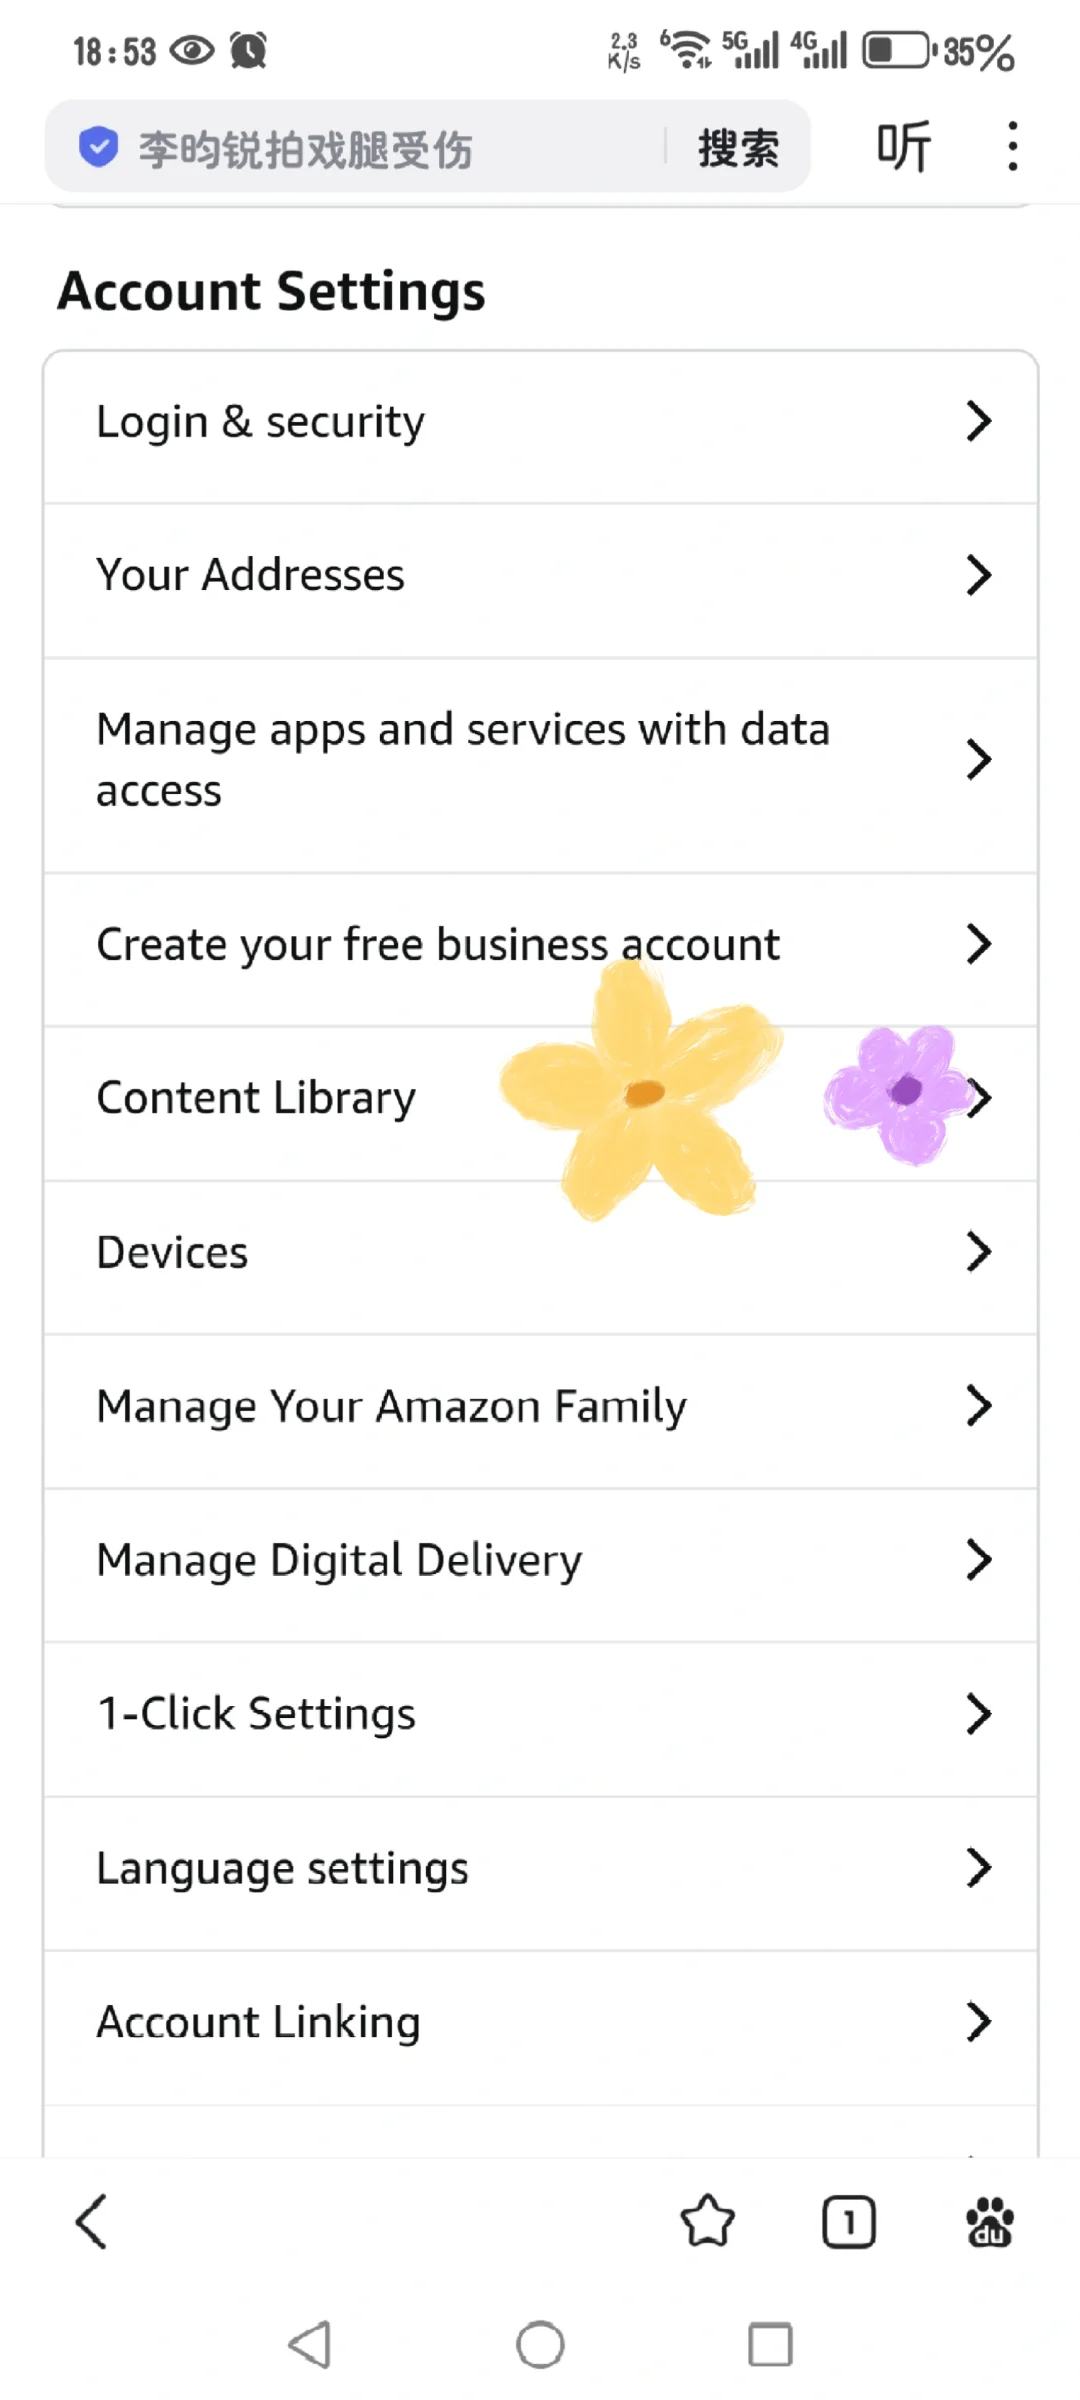Screen dimensions: 1080x2400
Task: Tap the browser back arrow icon
Action: pyautogui.click(x=92, y=2222)
